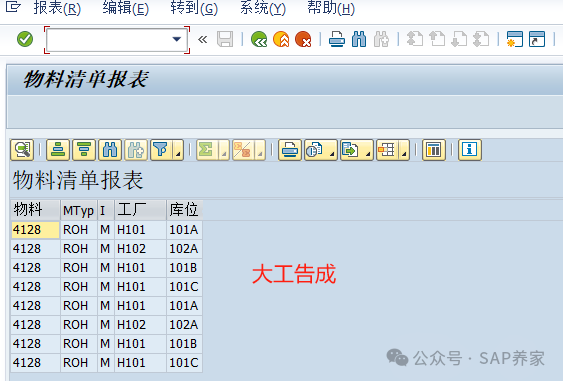Open the 转到(G) menu
This screenshot has width=563, height=381.
[x=194, y=8]
